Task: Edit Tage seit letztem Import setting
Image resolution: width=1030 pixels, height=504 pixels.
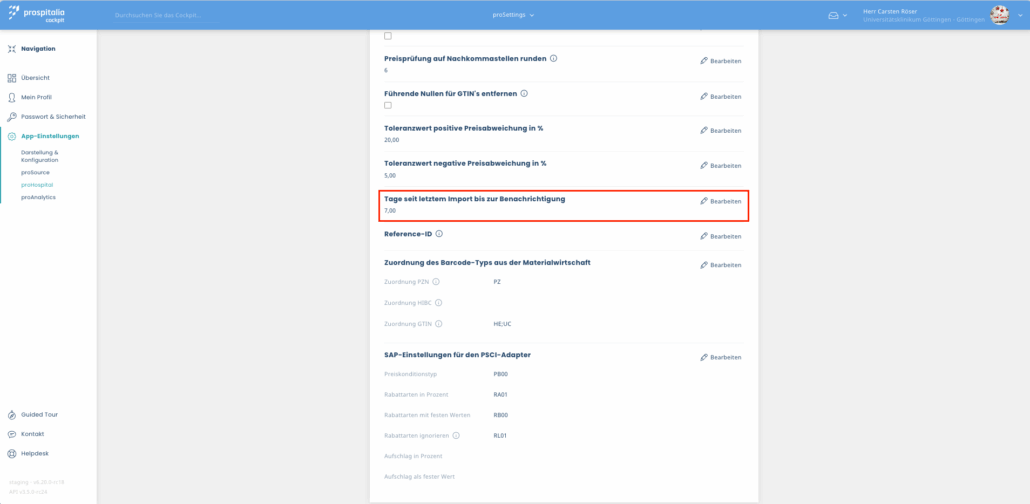Action: click(x=720, y=201)
